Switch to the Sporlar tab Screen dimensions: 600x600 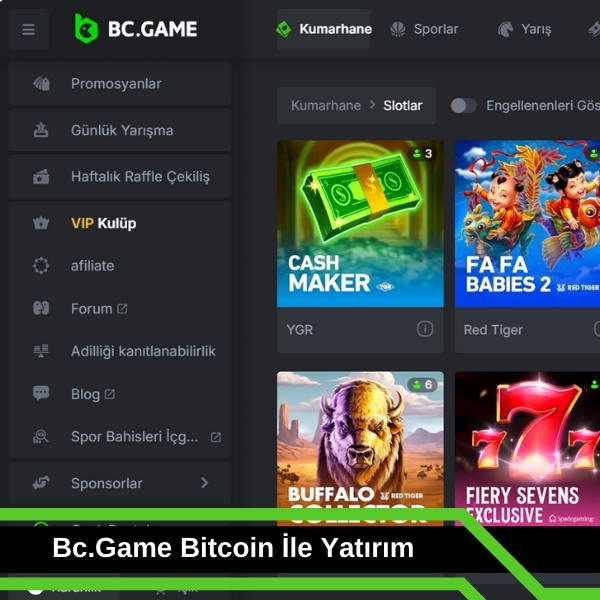424,29
